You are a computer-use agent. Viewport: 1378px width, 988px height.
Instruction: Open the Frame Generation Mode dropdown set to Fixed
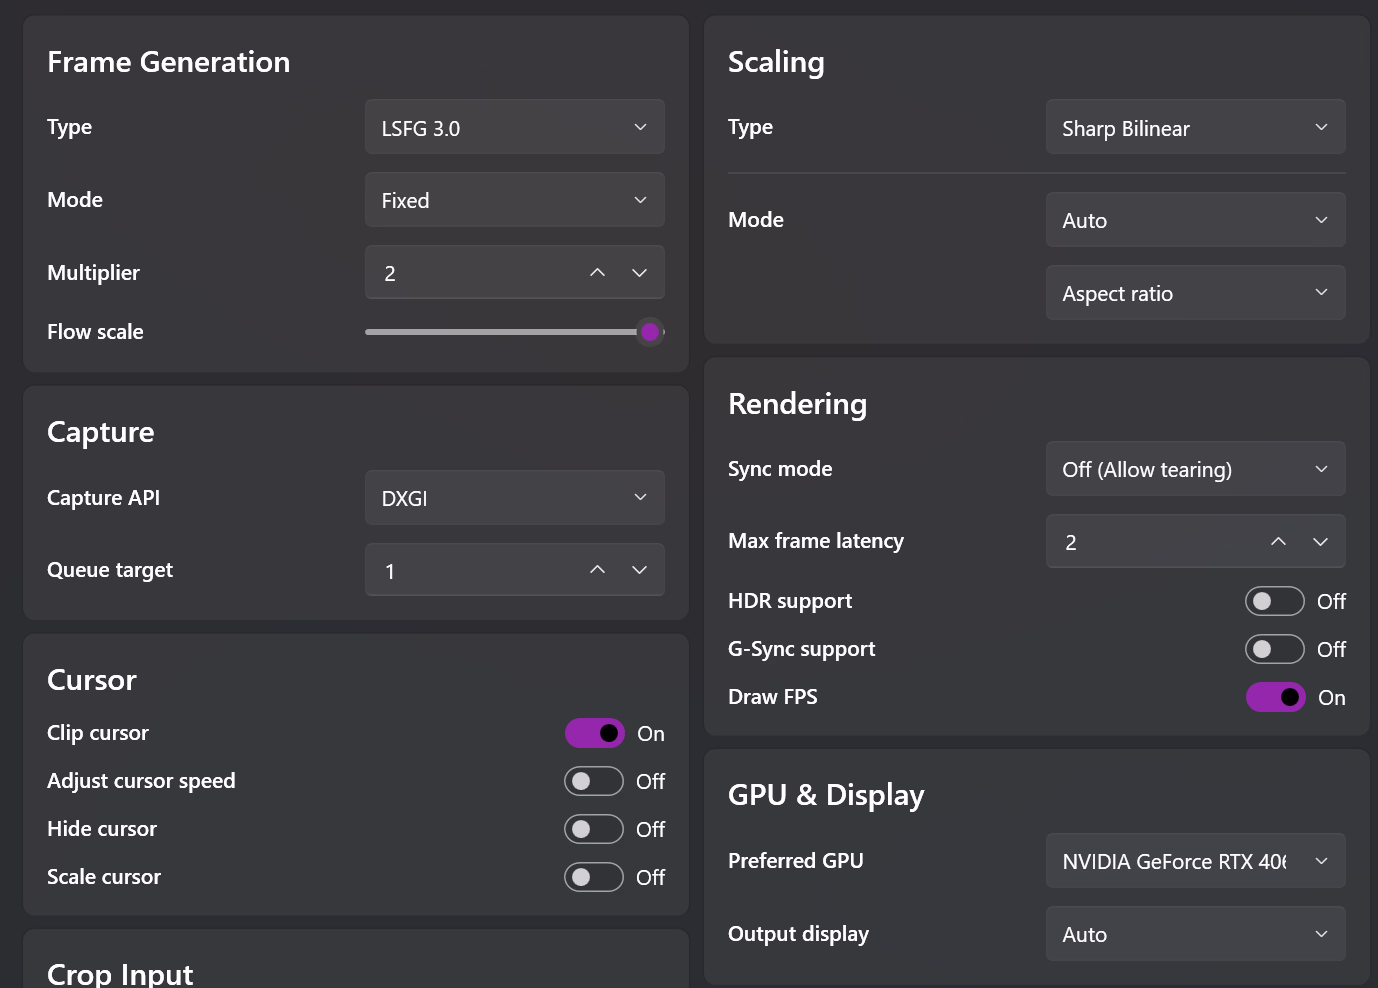tap(515, 200)
